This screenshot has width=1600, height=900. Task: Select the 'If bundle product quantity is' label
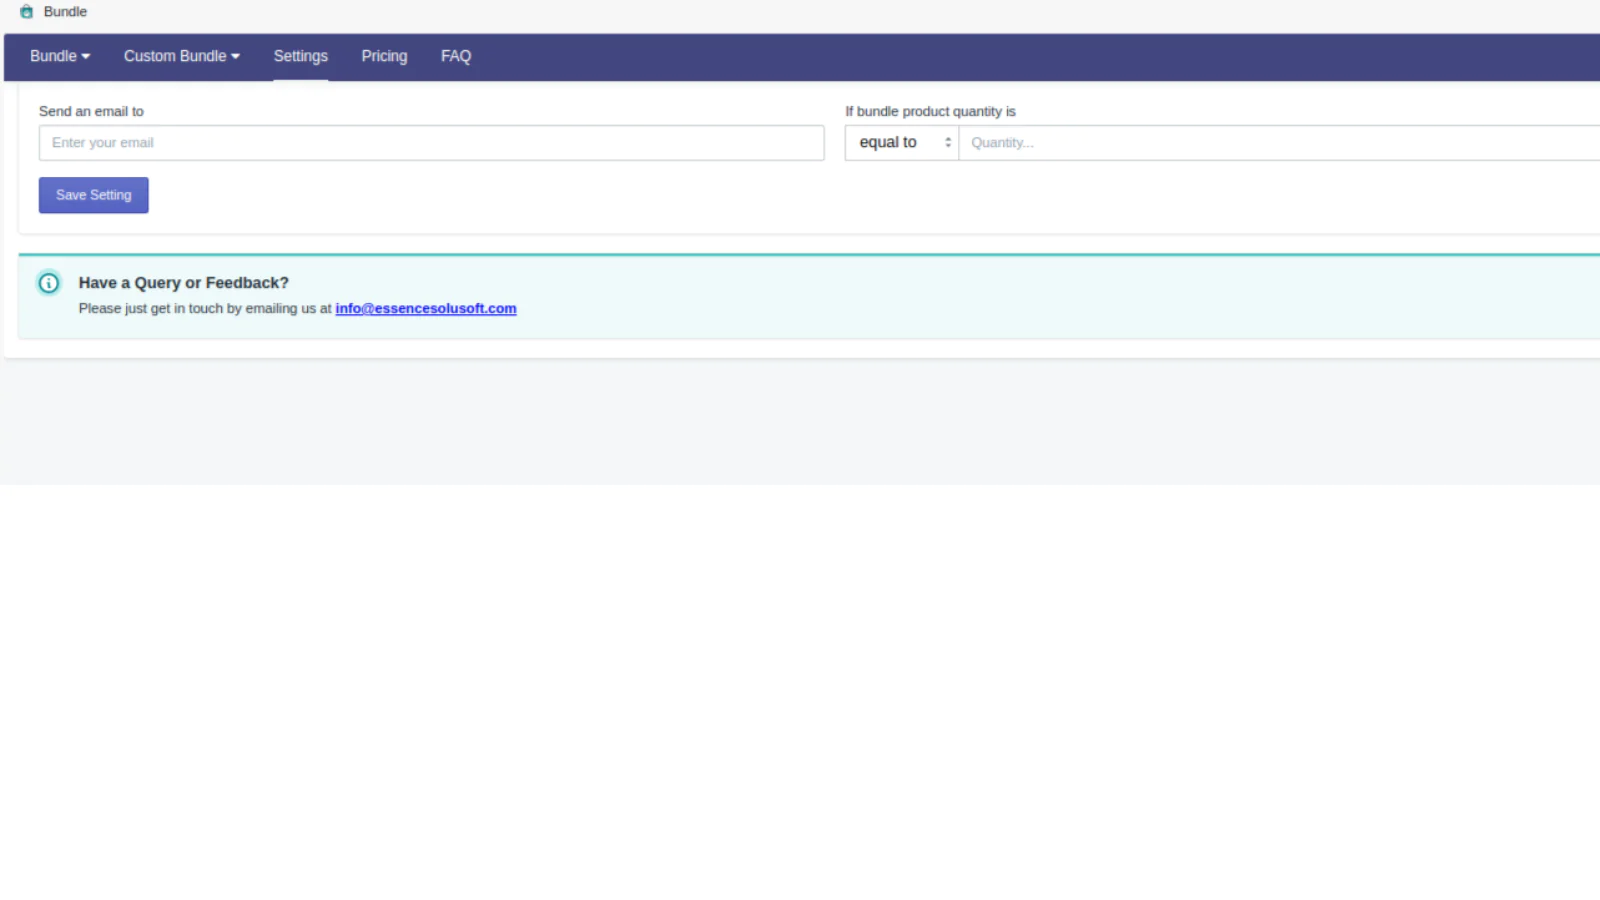click(930, 111)
